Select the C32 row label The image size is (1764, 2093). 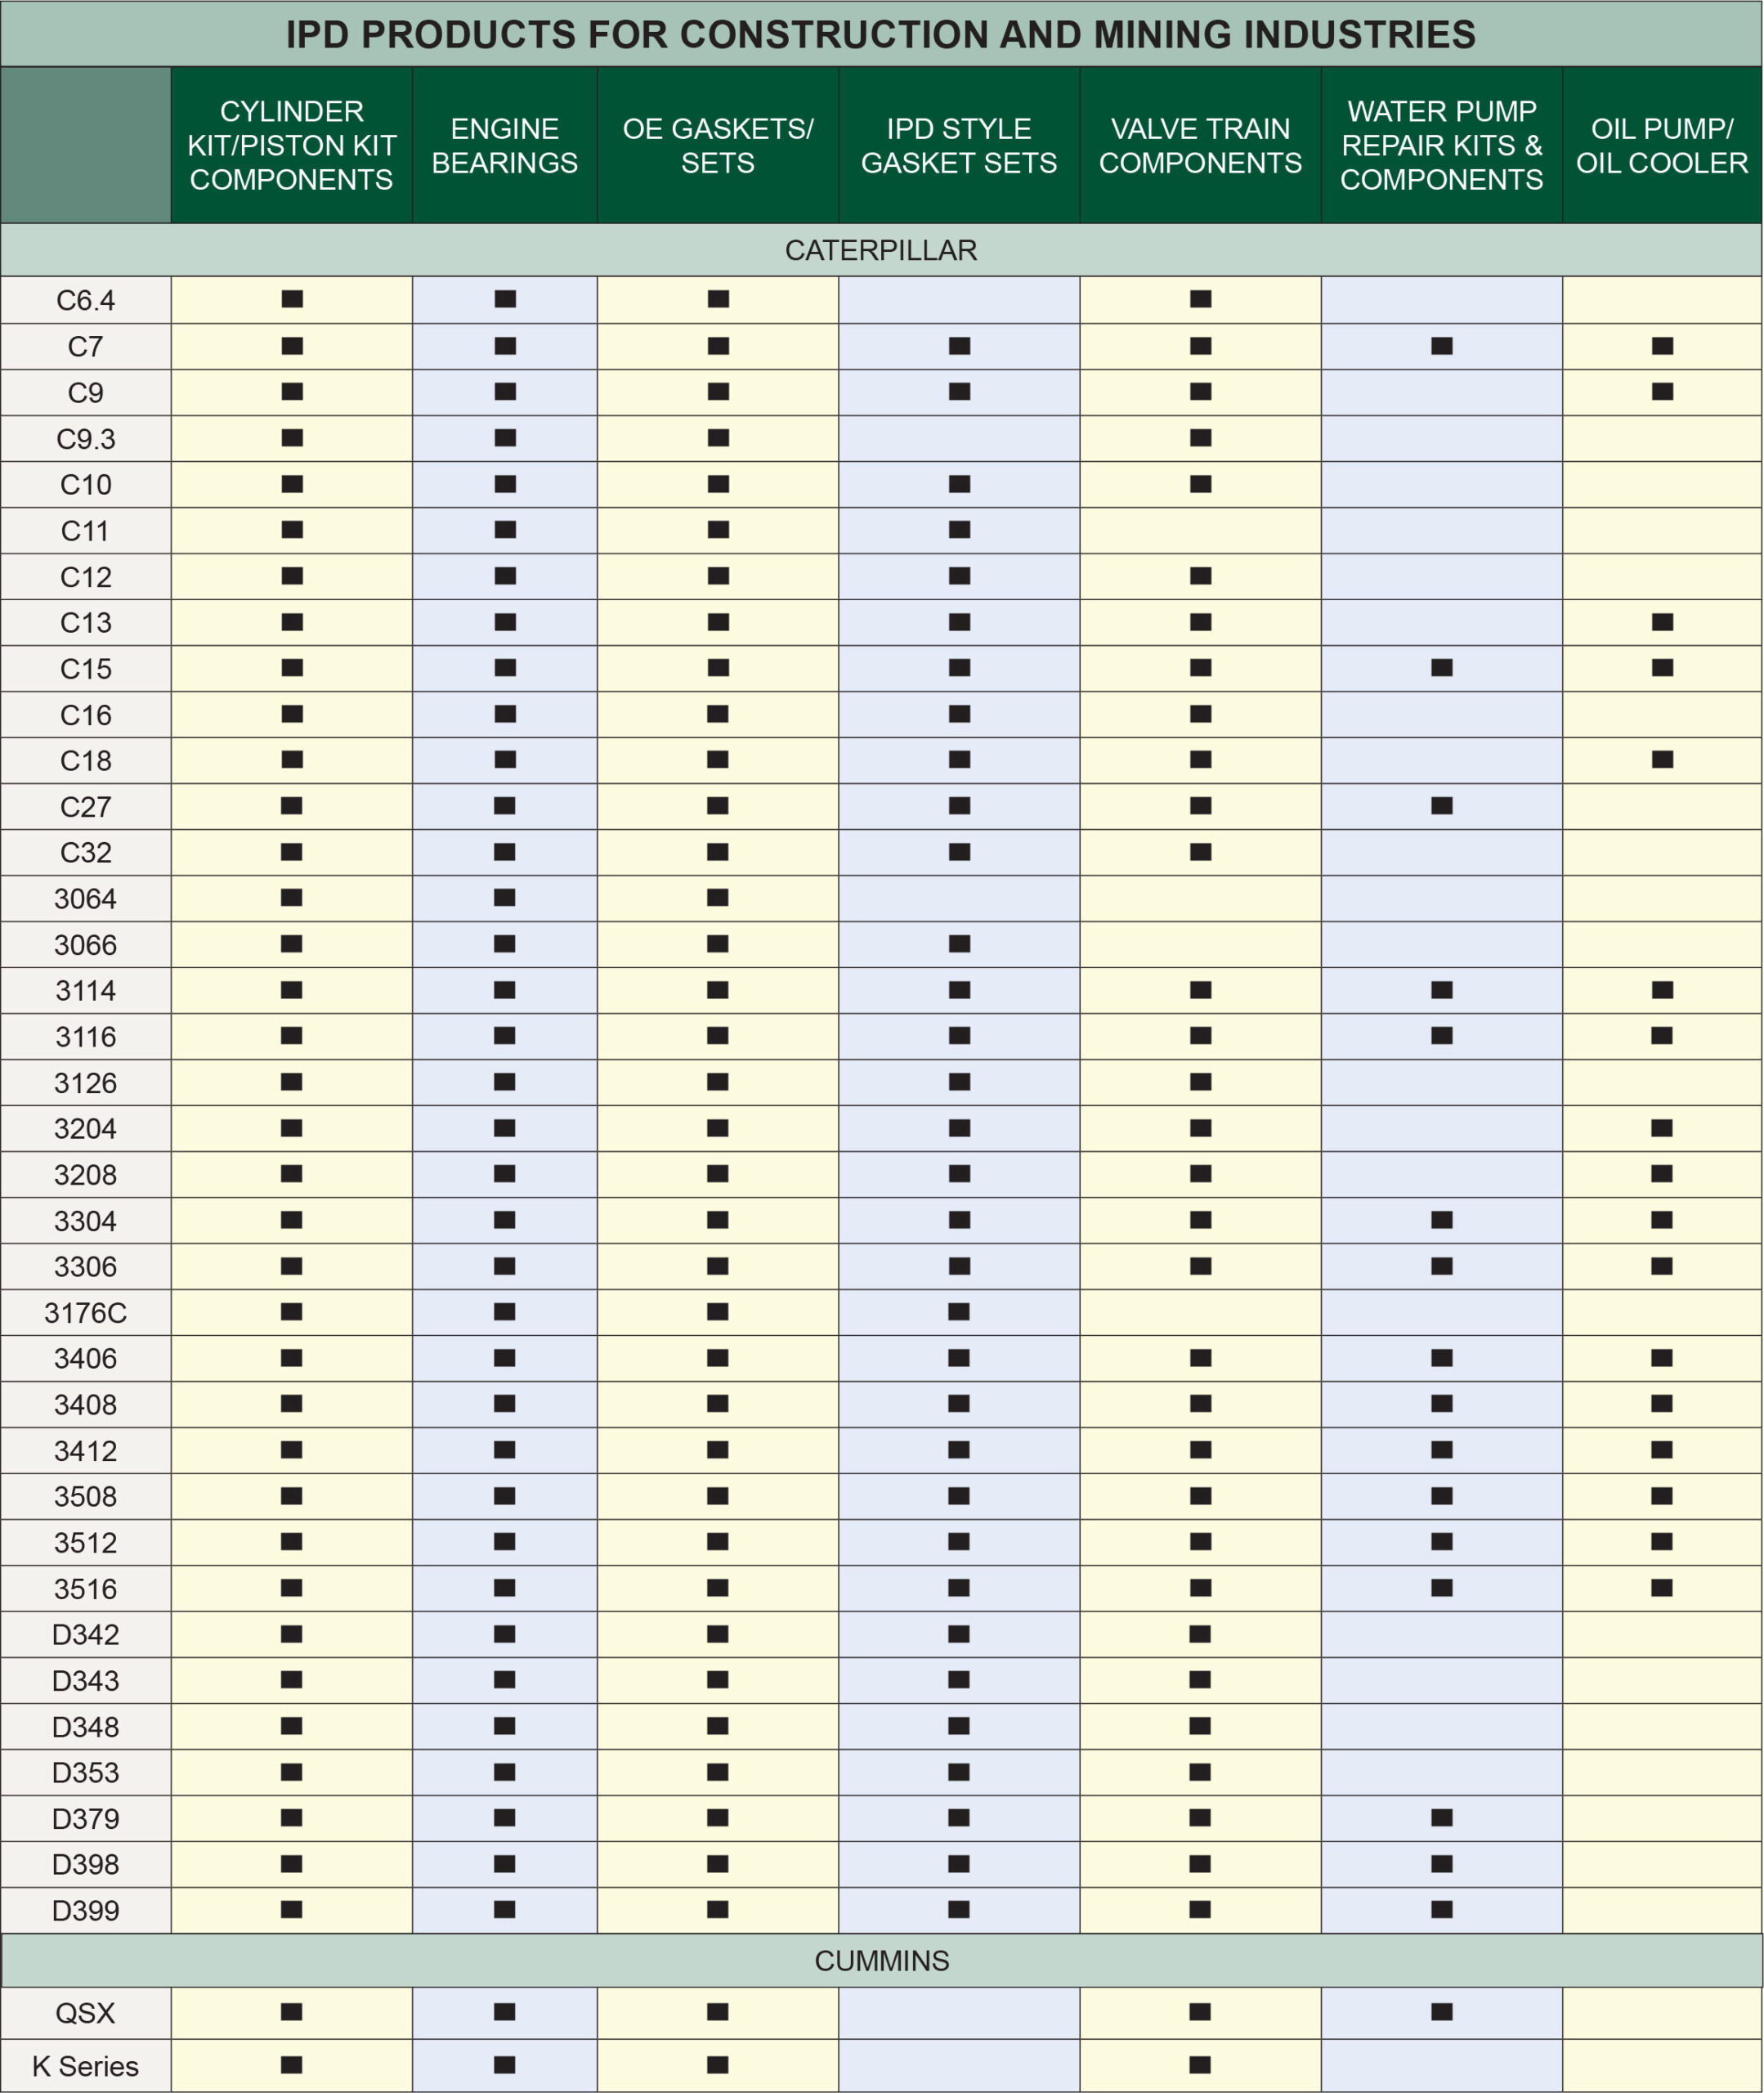click(x=86, y=852)
